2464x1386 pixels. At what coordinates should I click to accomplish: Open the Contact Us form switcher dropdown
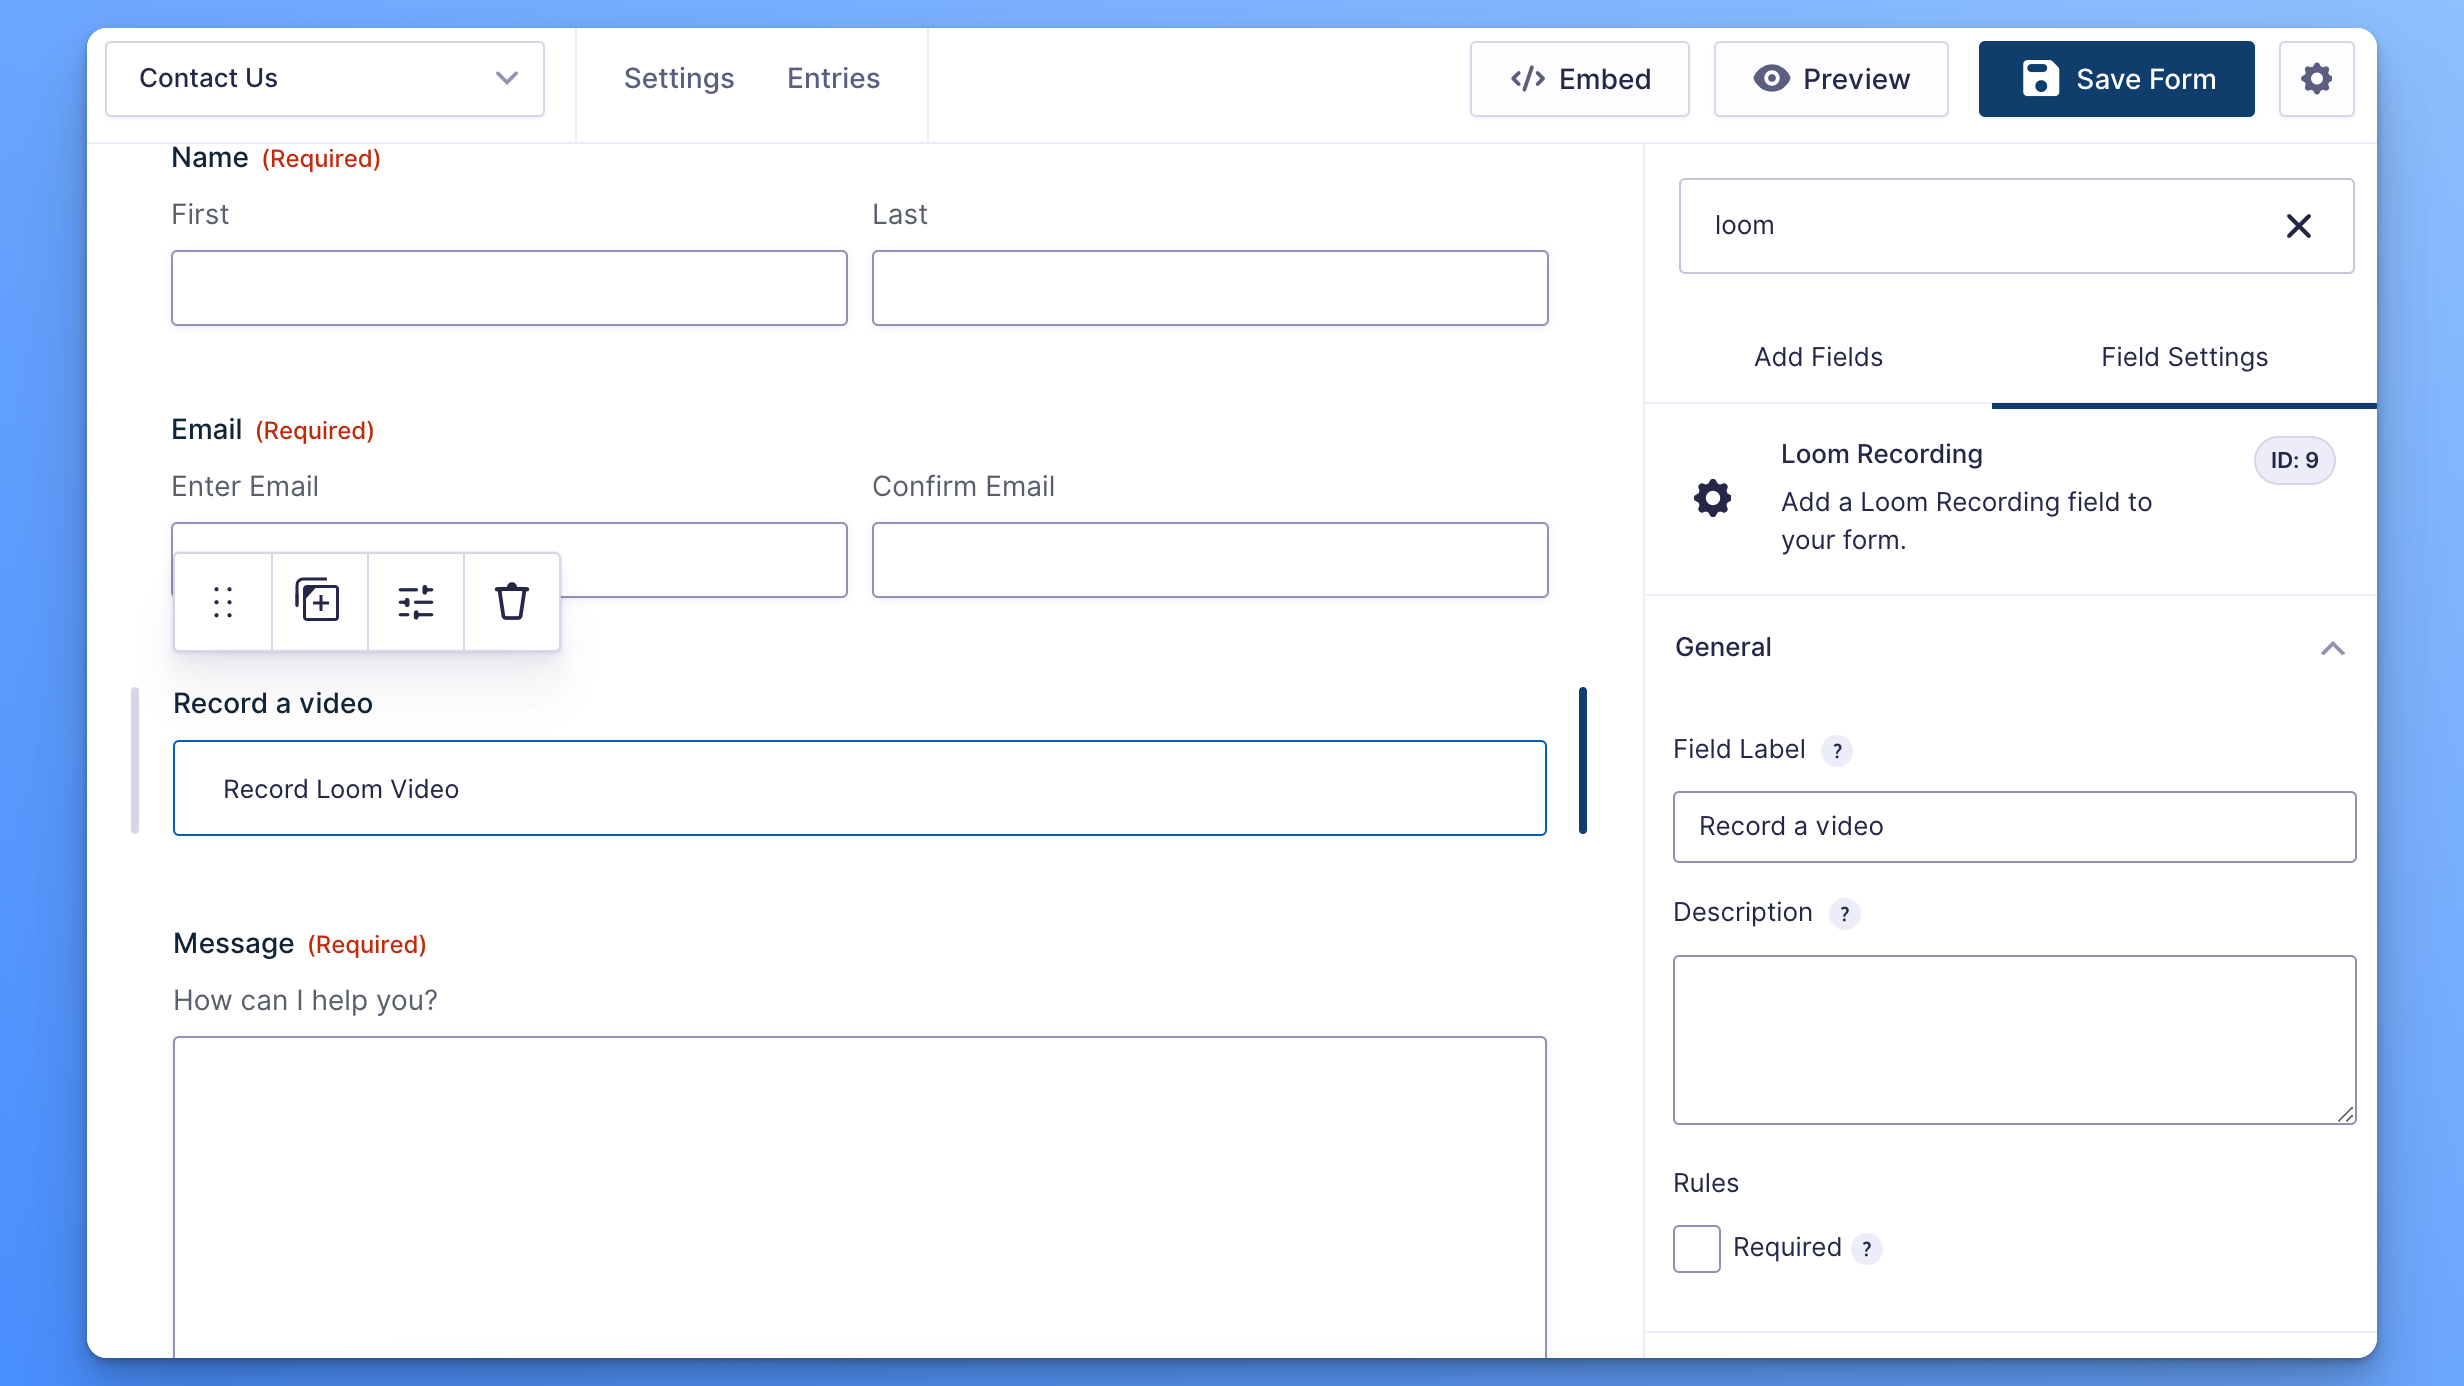[325, 79]
